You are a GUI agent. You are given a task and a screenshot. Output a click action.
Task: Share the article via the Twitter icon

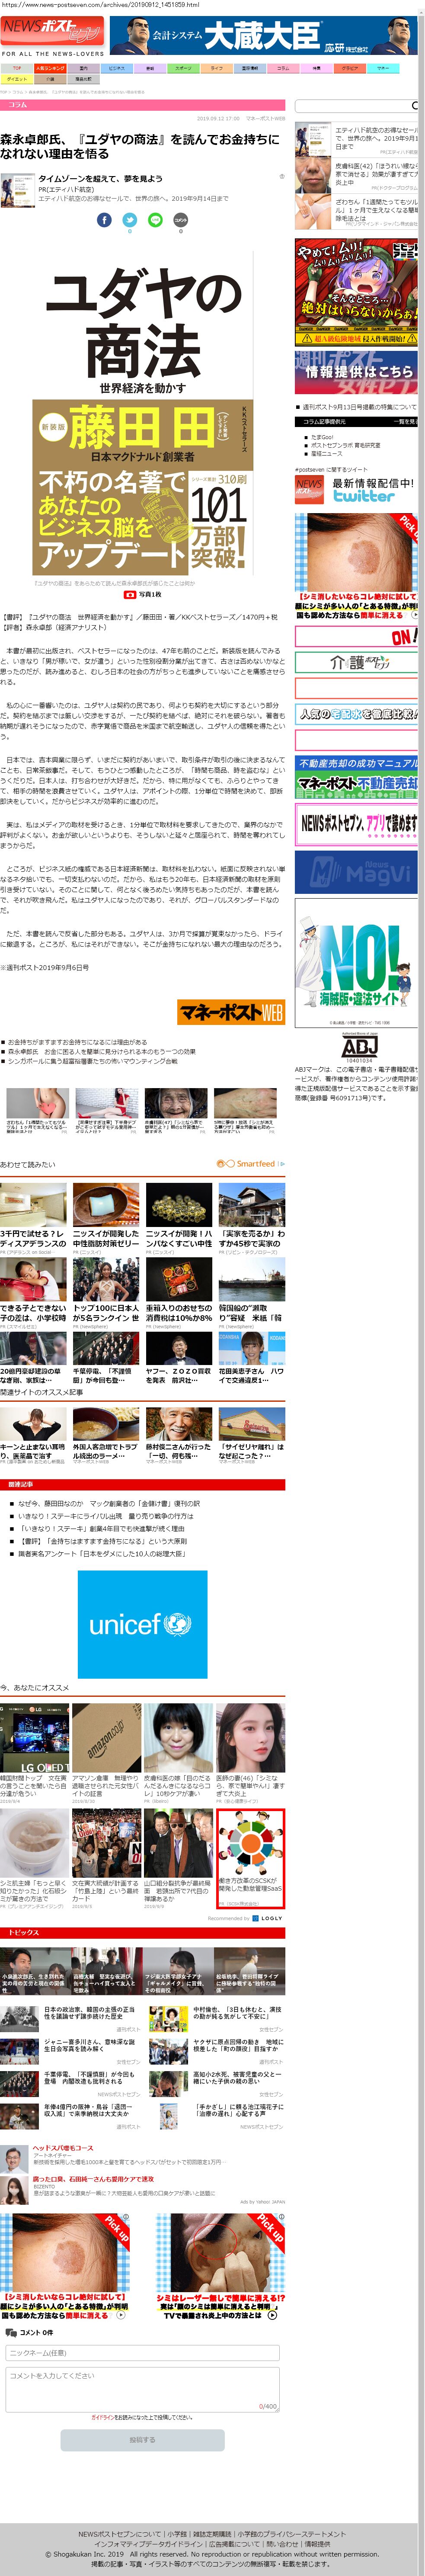pyautogui.click(x=130, y=219)
